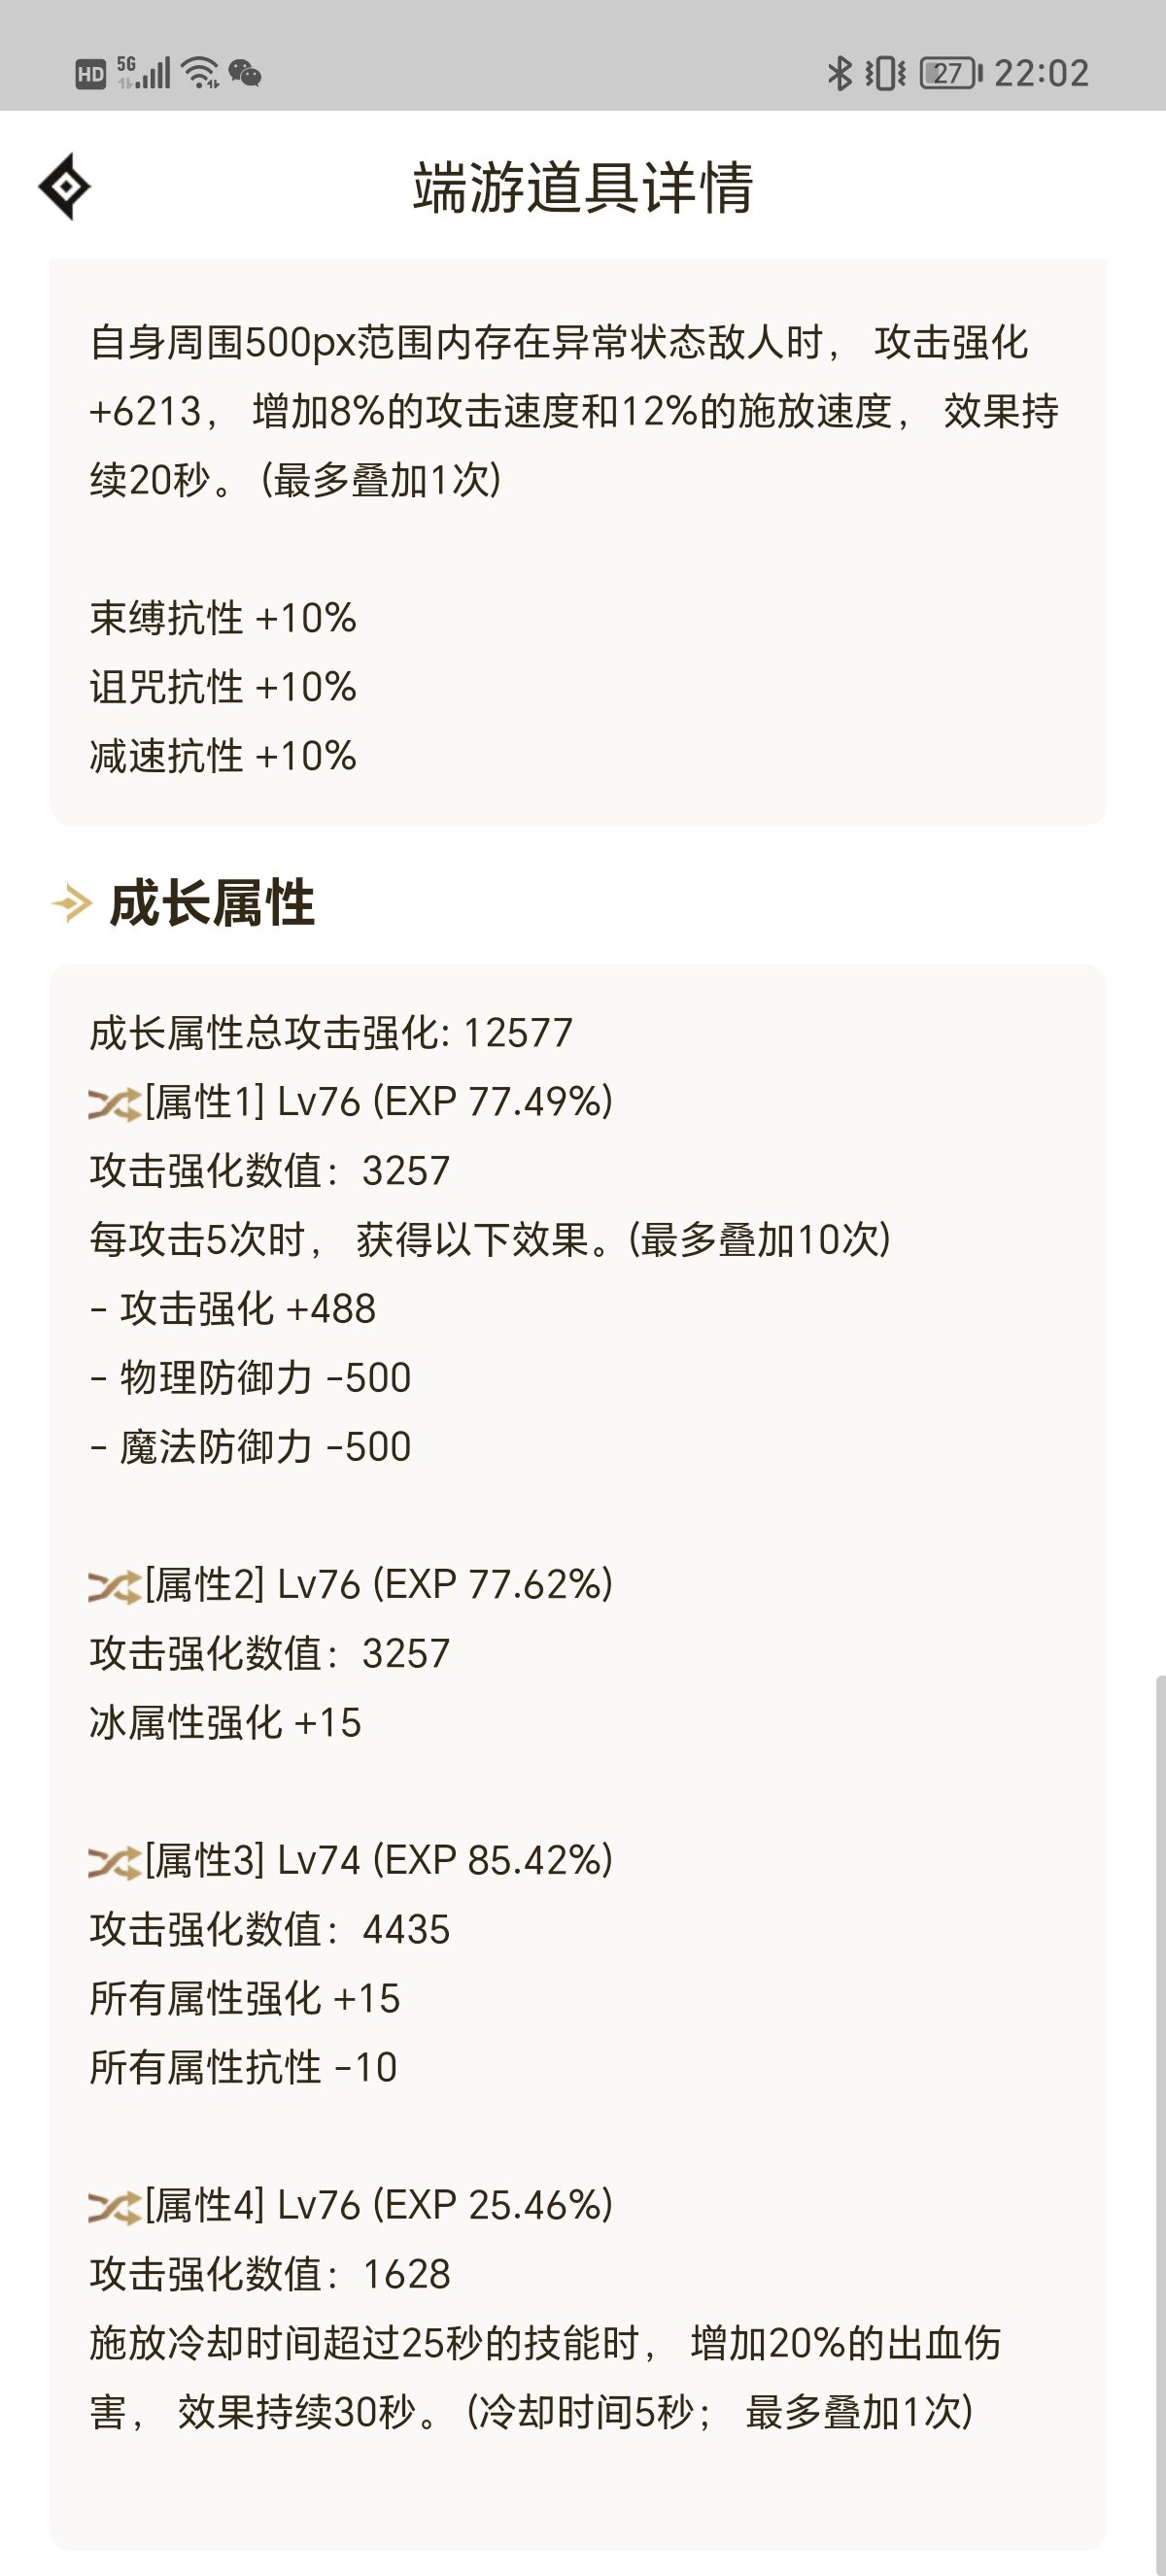Tap the WeChat notification icon in status bar

click(x=245, y=73)
